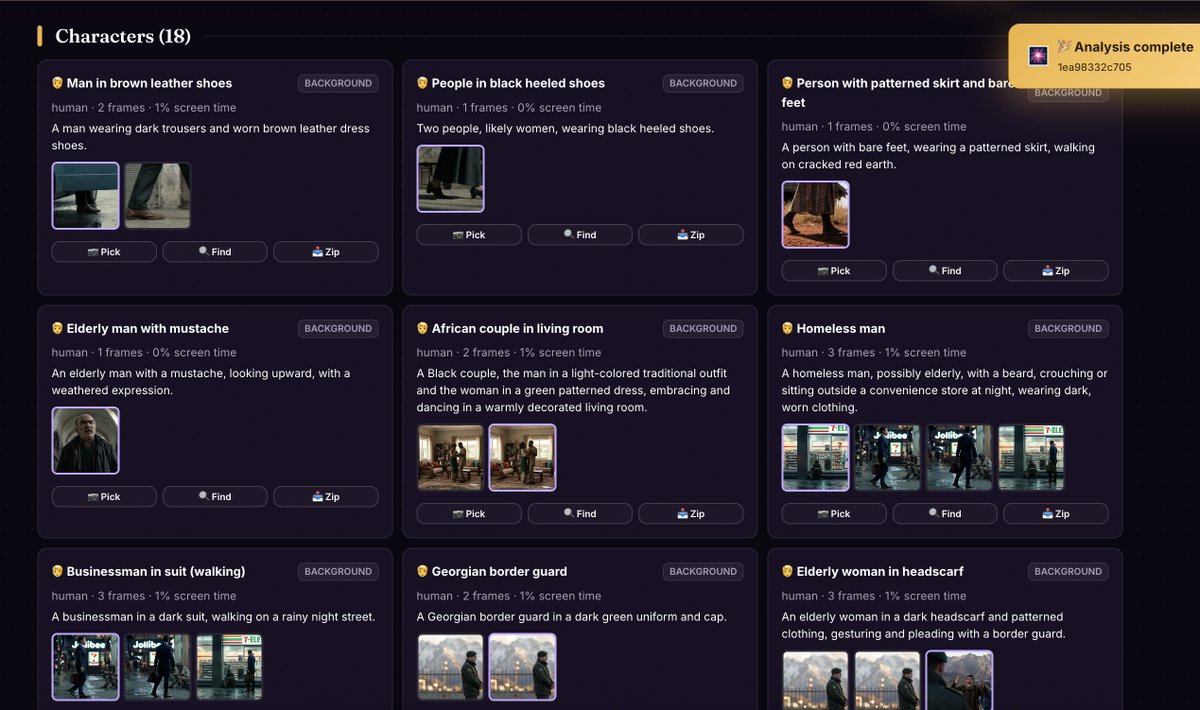Click face icon beside Businessman in suit (walking)

coord(58,571)
